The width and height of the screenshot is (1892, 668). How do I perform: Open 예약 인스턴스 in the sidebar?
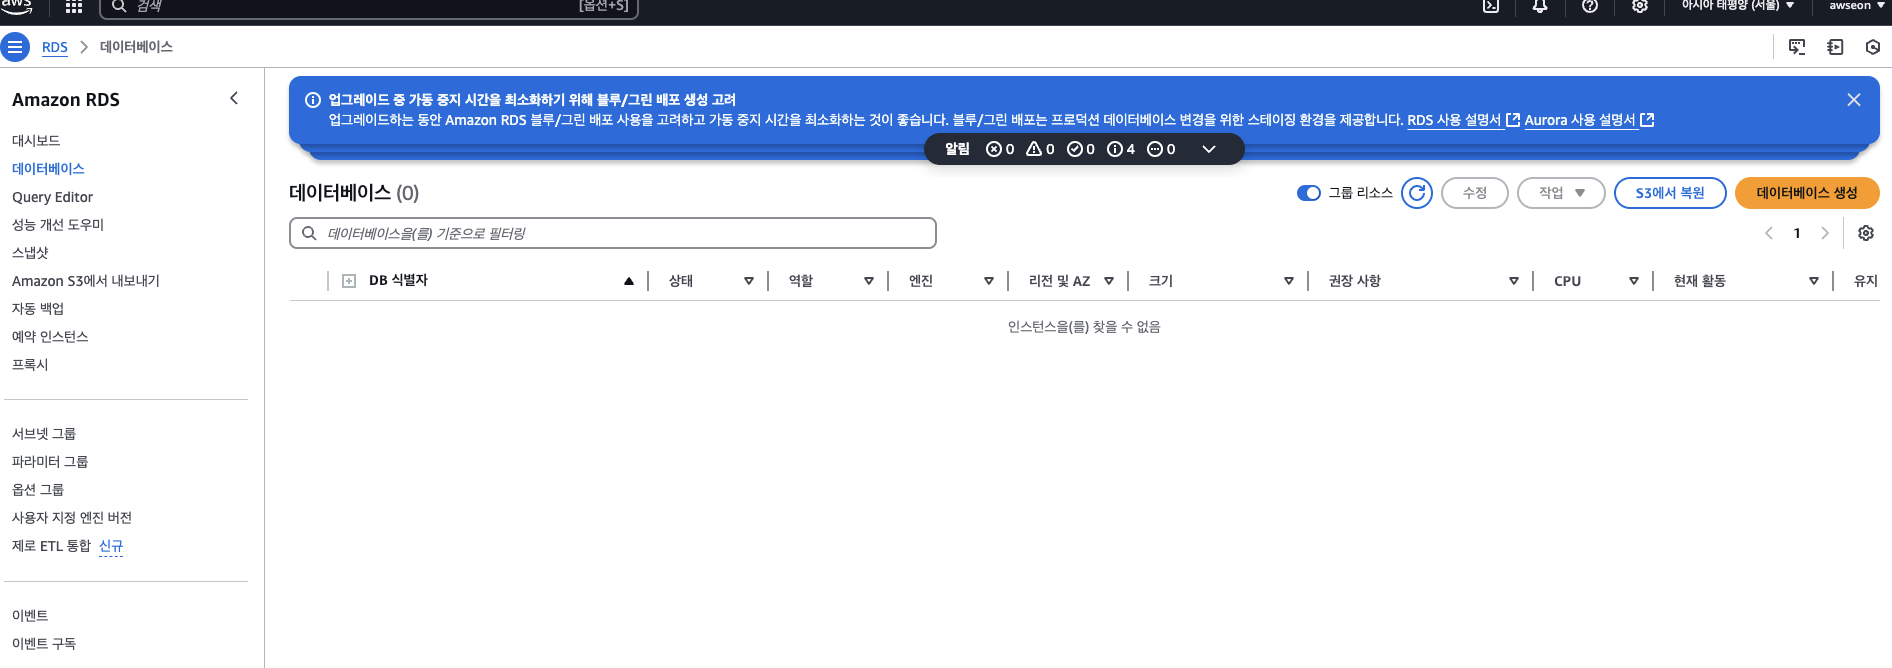[50, 337]
